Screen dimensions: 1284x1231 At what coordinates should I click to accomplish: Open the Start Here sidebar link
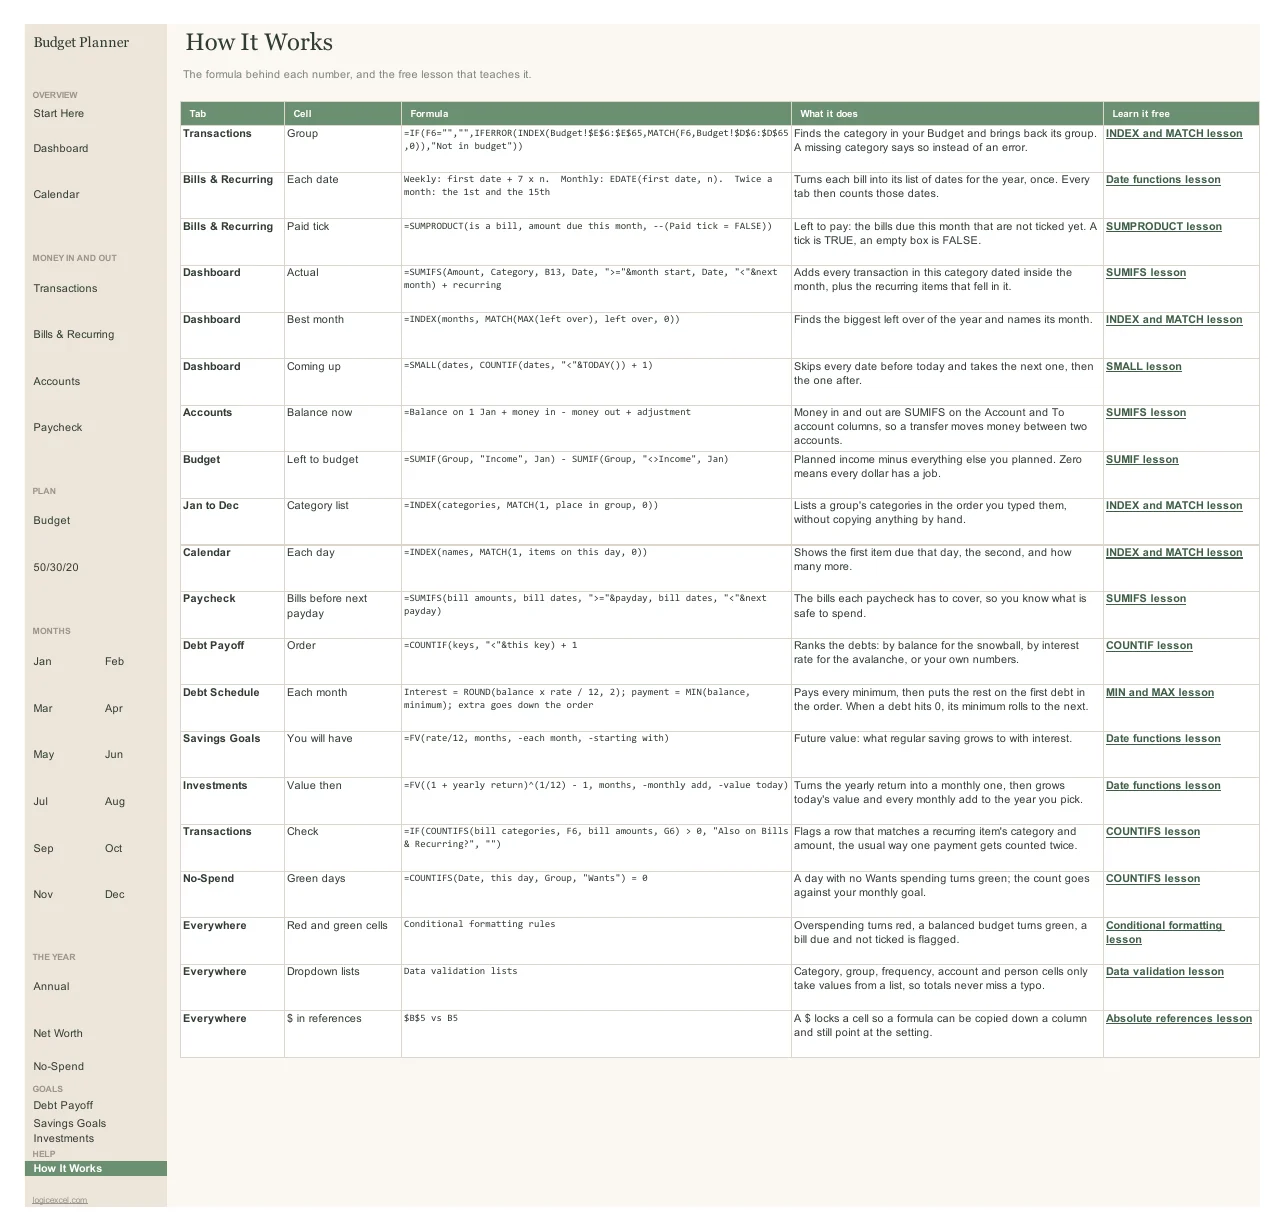click(59, 114)
